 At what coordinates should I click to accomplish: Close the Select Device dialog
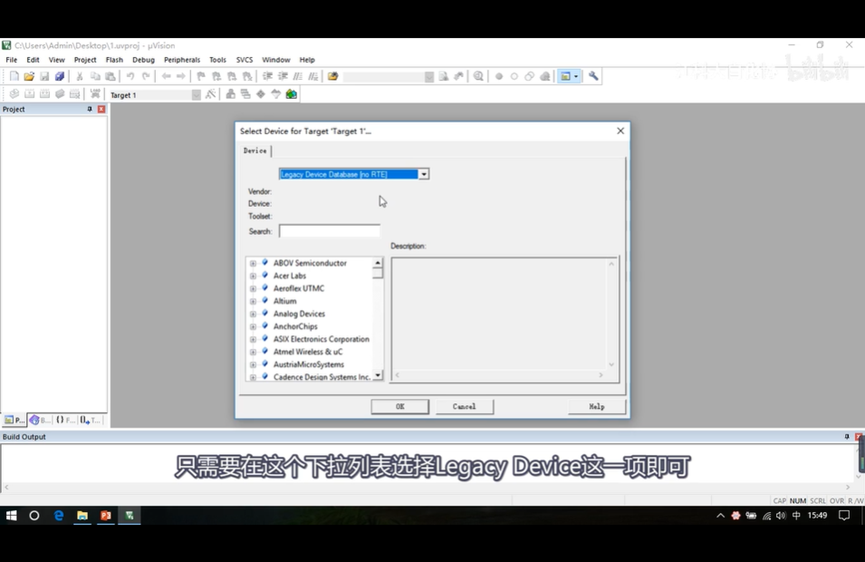pos(621,131)
